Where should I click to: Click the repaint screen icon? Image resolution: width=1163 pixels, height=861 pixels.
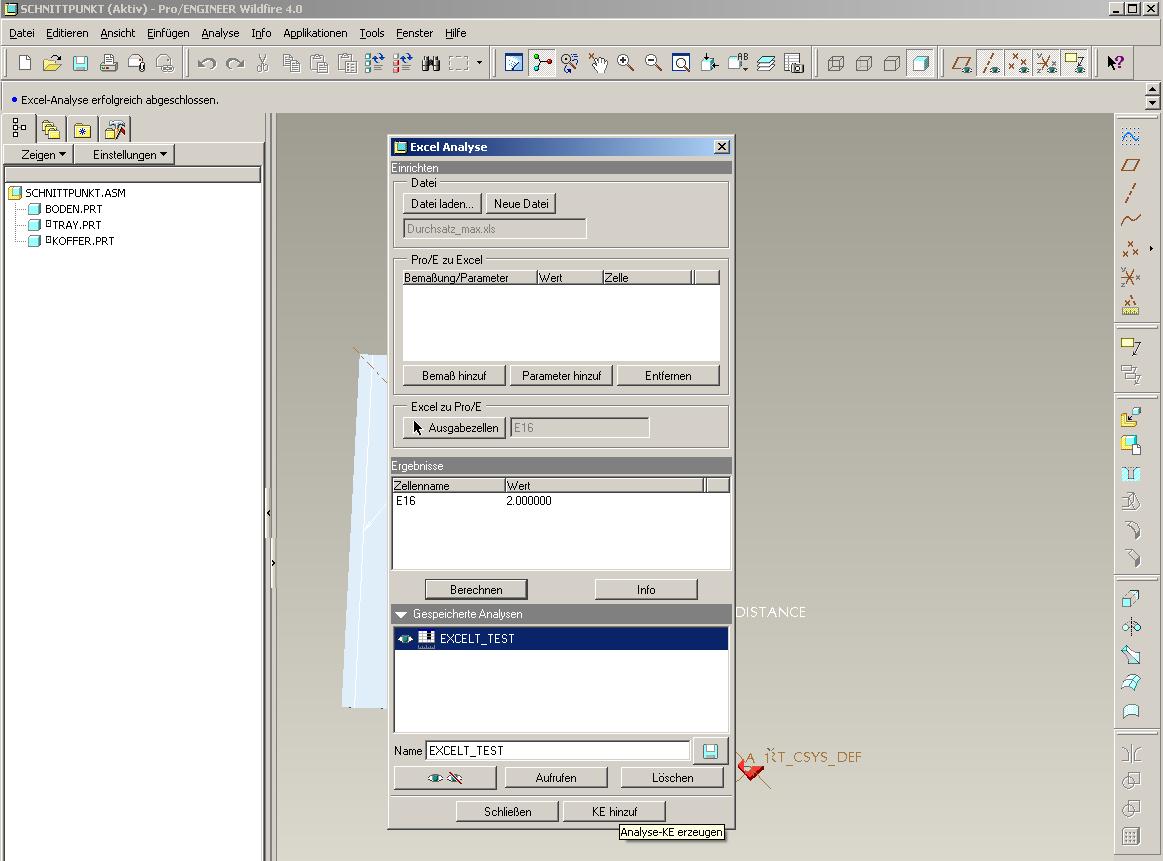pos(513,63)
